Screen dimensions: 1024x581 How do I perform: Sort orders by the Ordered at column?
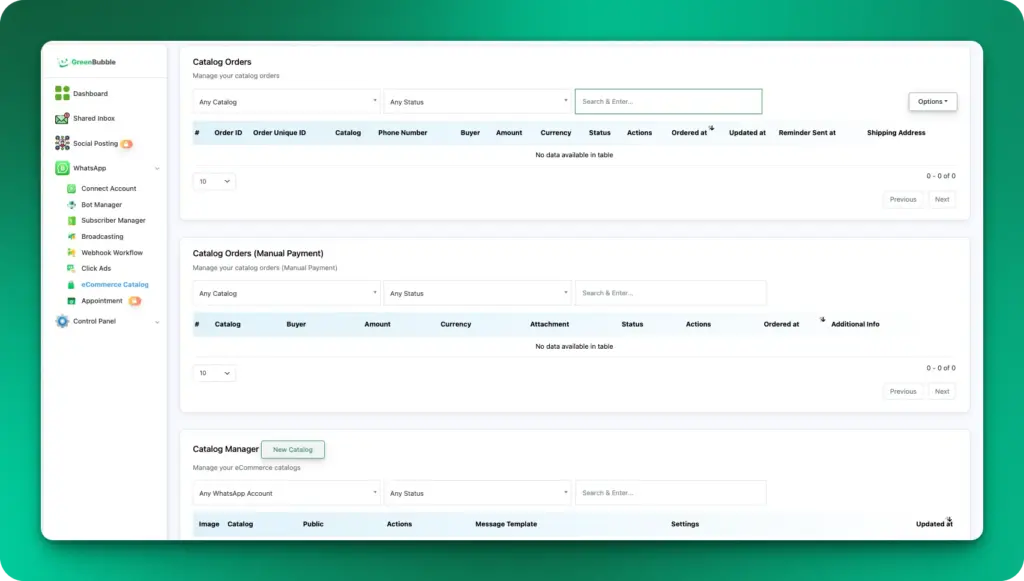click(692, 132)
